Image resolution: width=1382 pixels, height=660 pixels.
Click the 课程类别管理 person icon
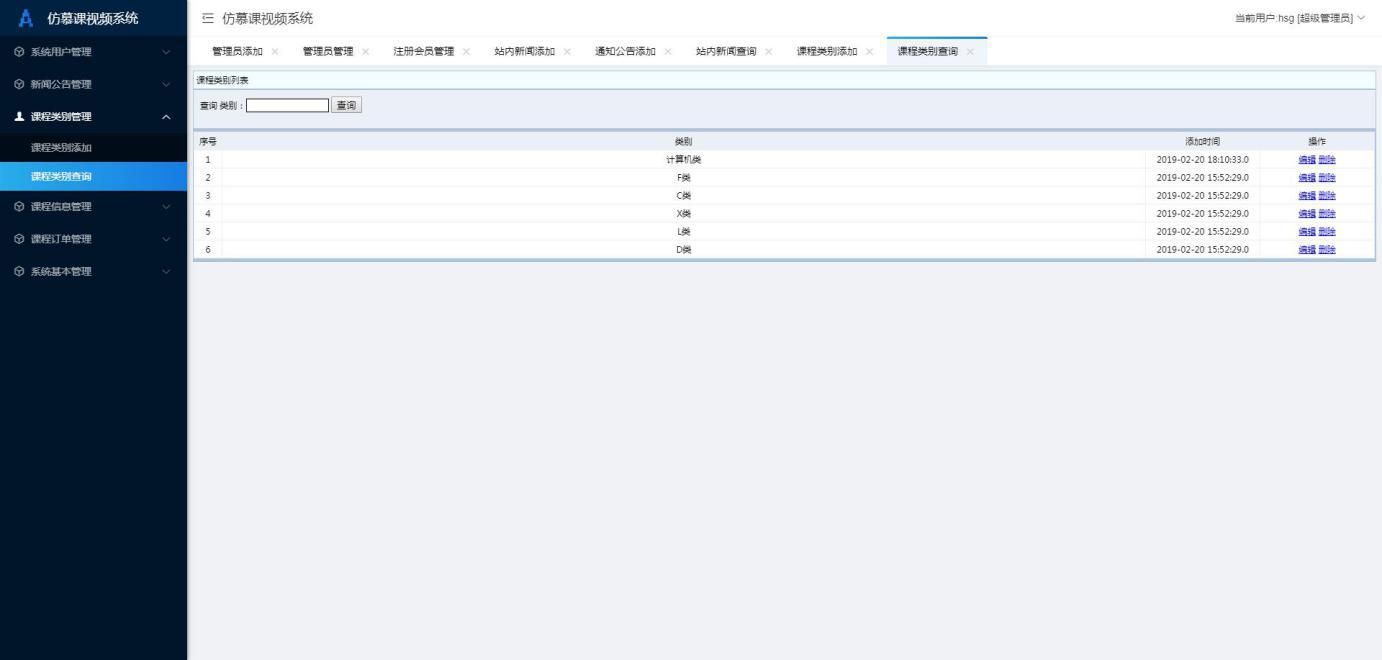(19, 117)
